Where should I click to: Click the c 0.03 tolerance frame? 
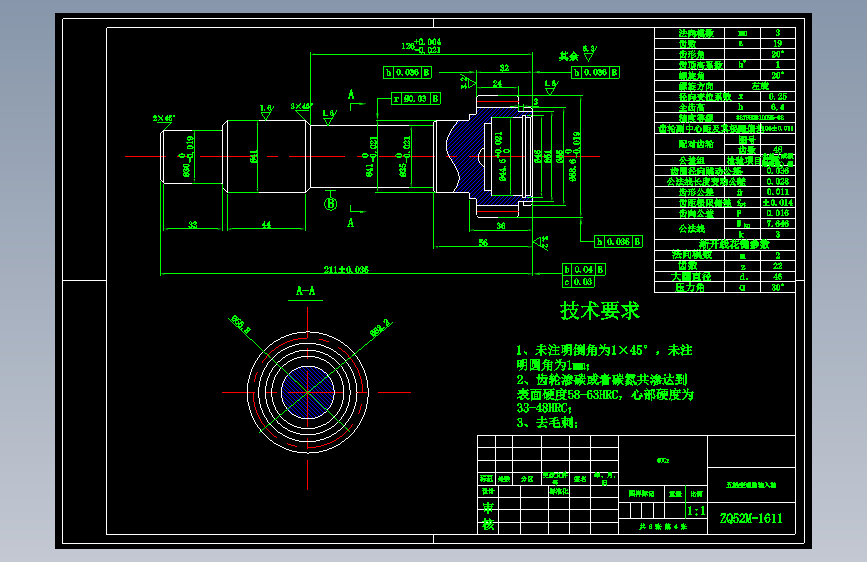(578, 282)
